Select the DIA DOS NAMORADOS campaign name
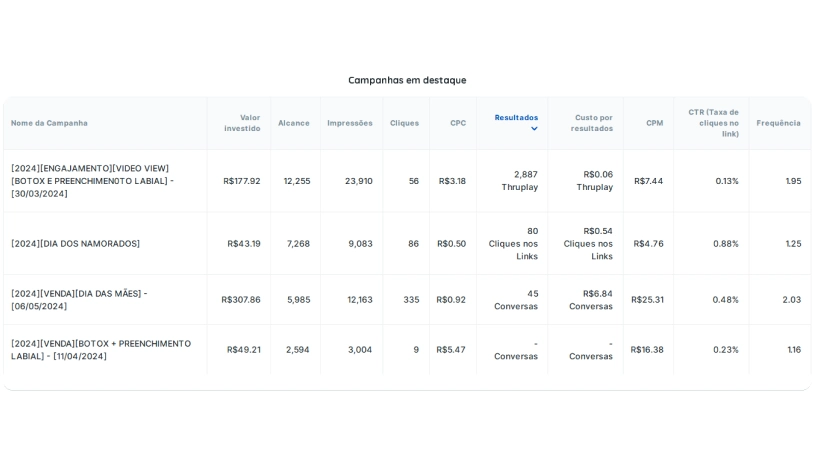820x465 pixels. pyautogui.click(x=75, y=244)
